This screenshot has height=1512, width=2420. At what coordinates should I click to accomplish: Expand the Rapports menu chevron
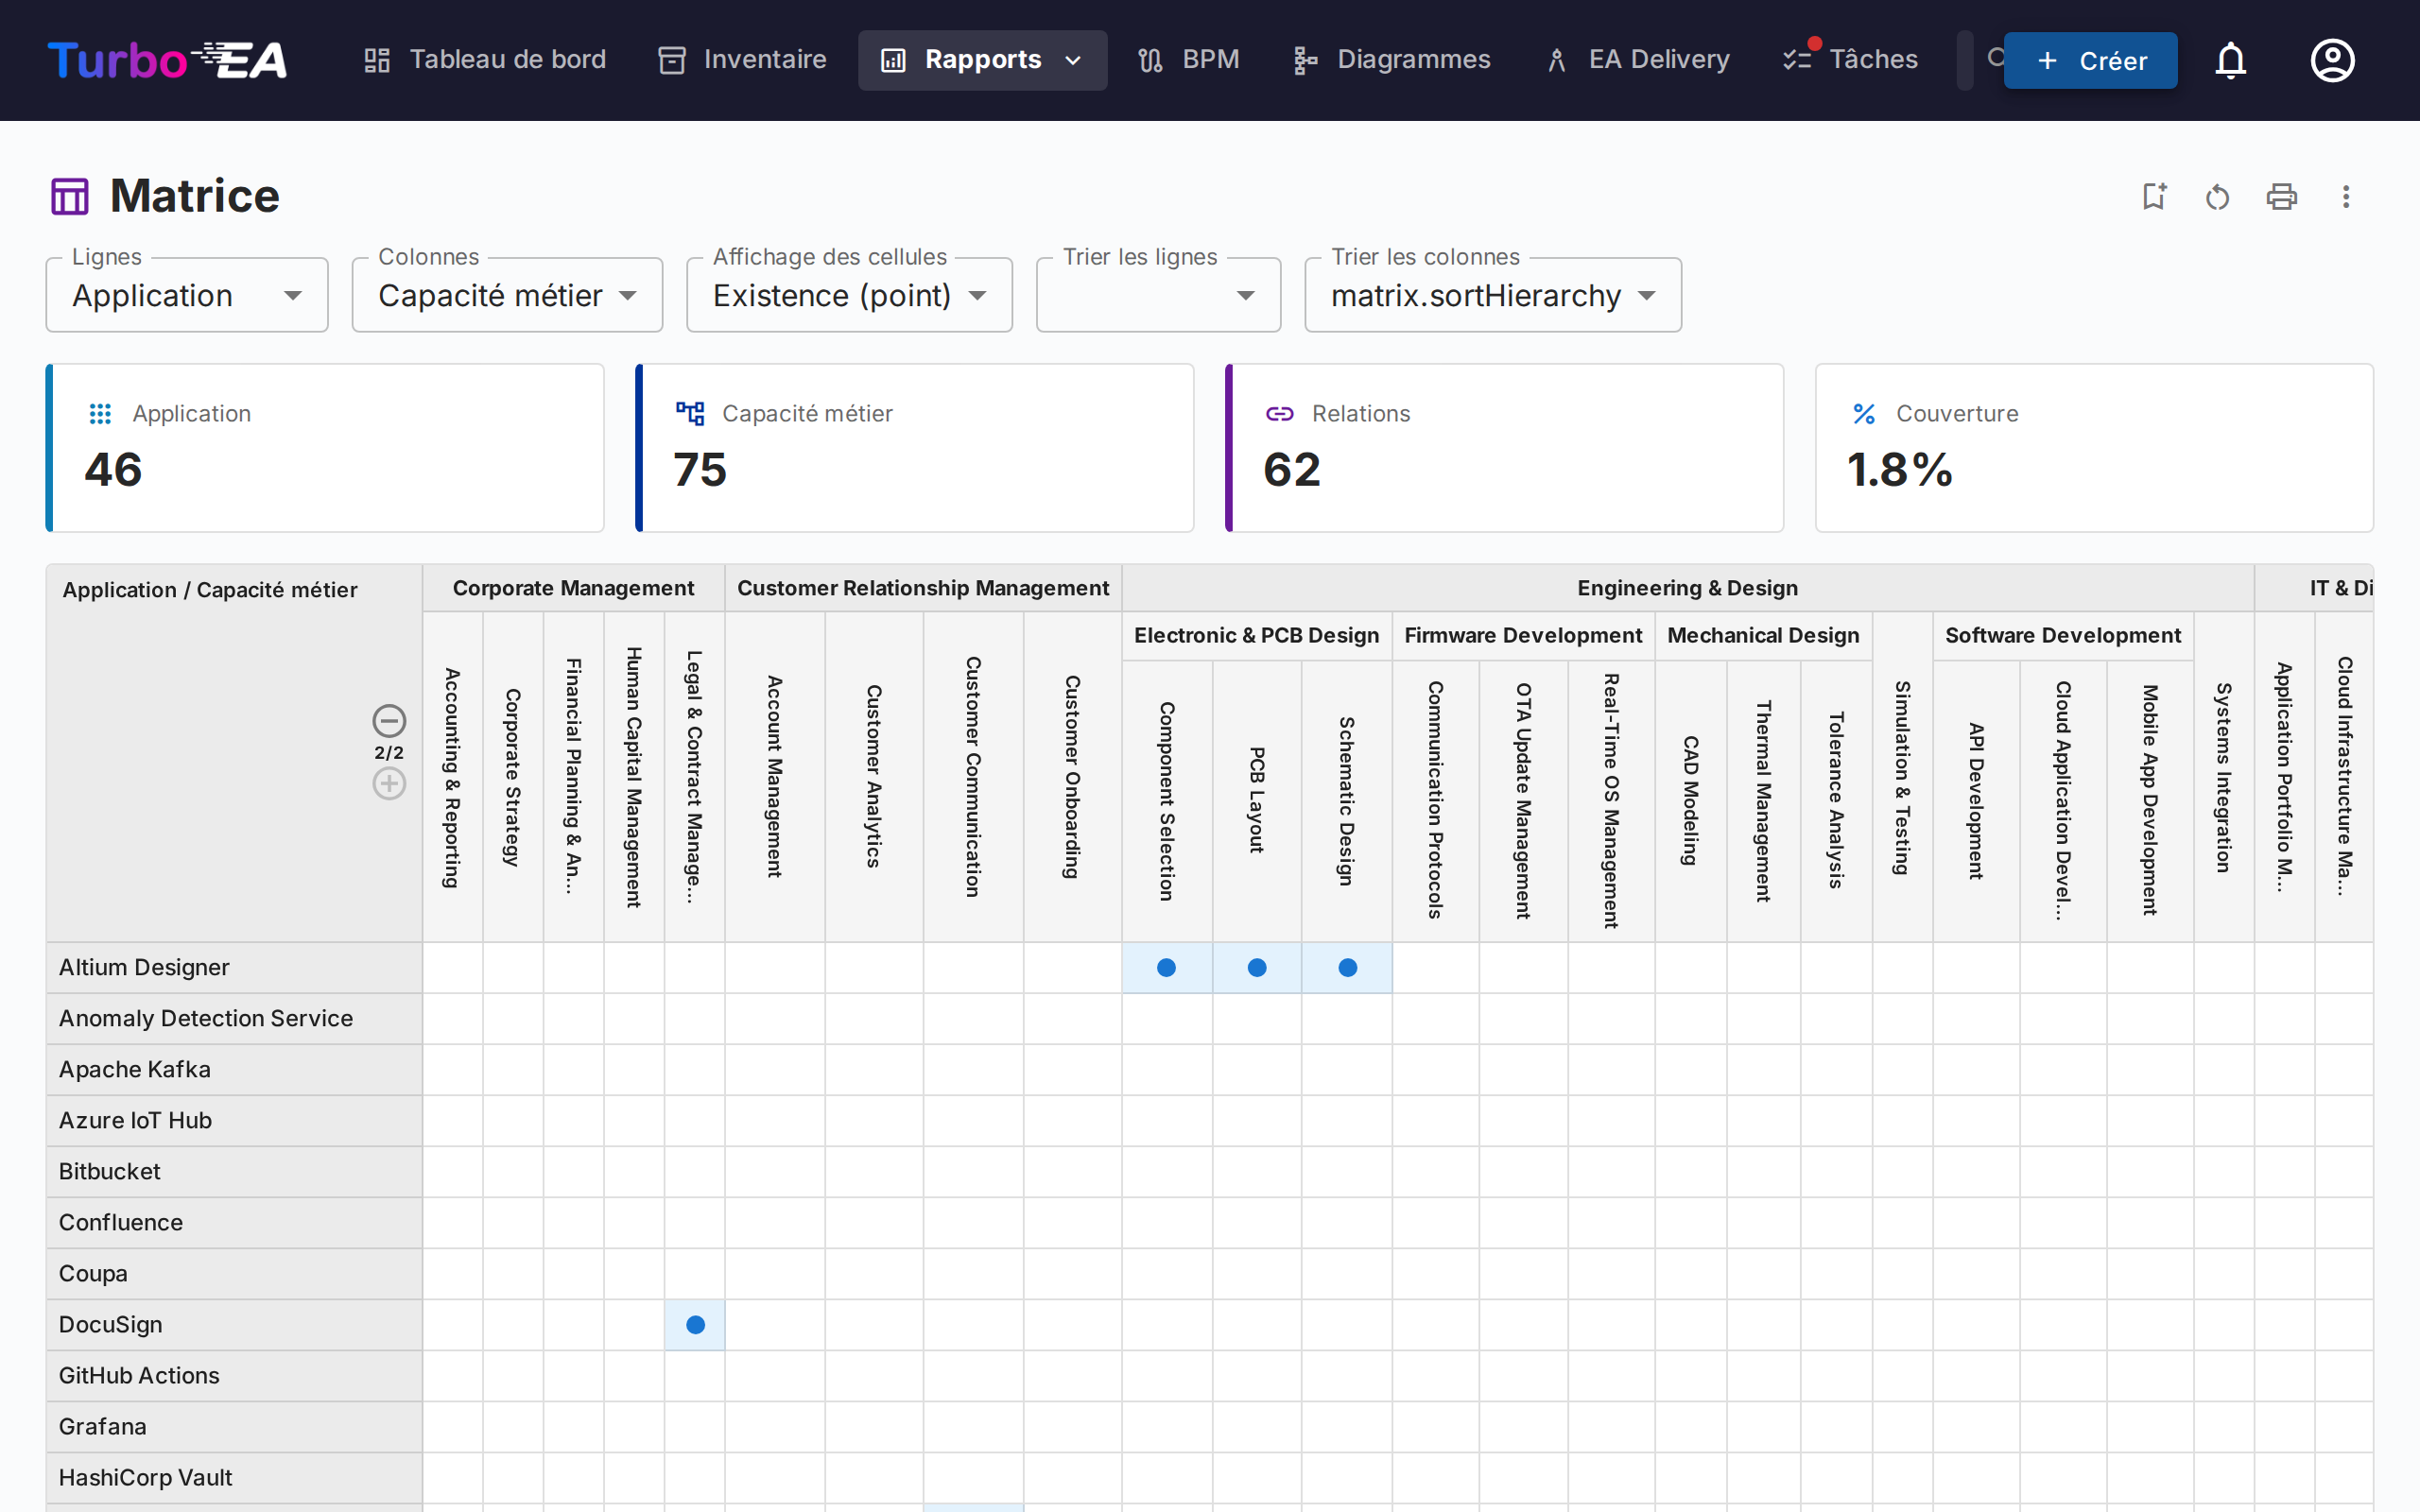click(1075, 60)
